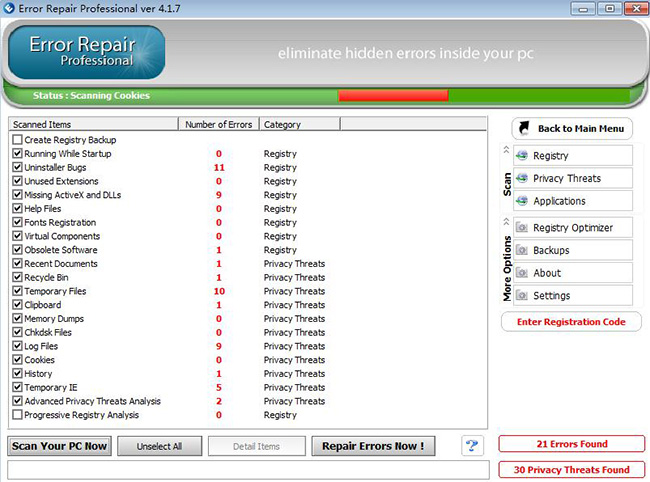The image size is (650, 482).
Task: Open Privacy Threats scan section
Action: click(x=573, y=178)
